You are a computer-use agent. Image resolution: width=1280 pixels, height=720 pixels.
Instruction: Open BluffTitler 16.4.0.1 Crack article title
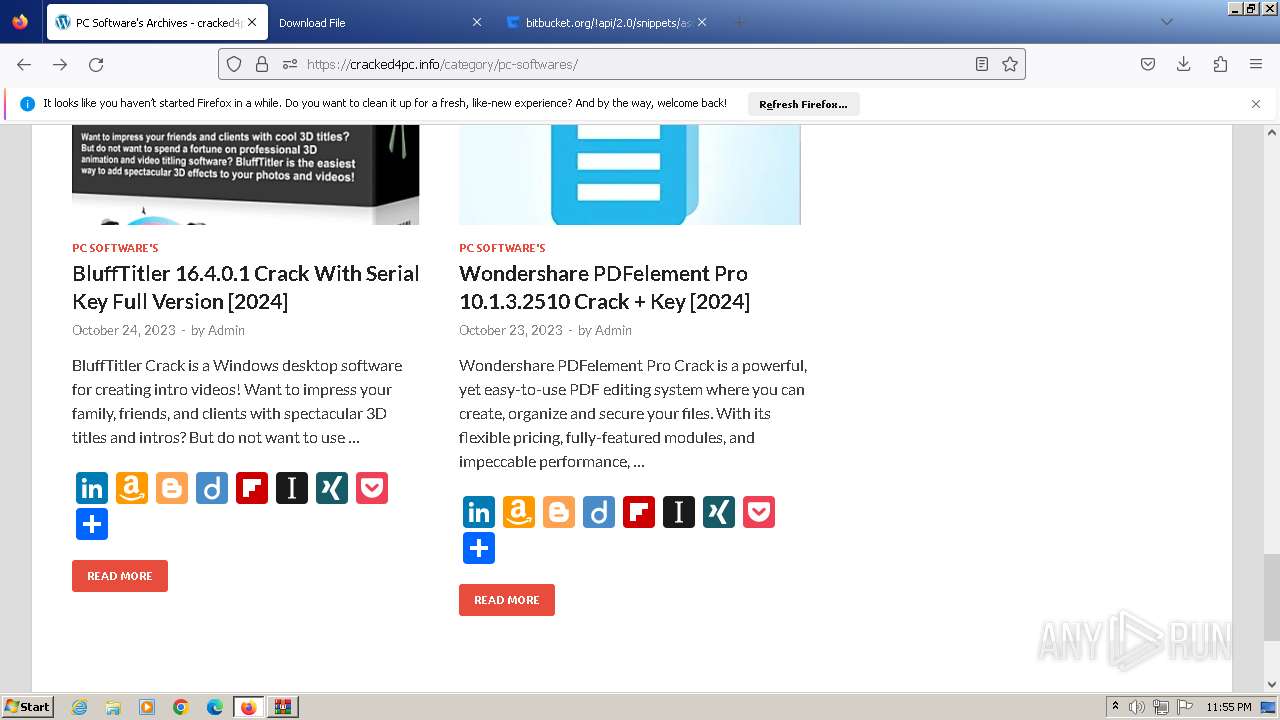click(x=246, y=287)
